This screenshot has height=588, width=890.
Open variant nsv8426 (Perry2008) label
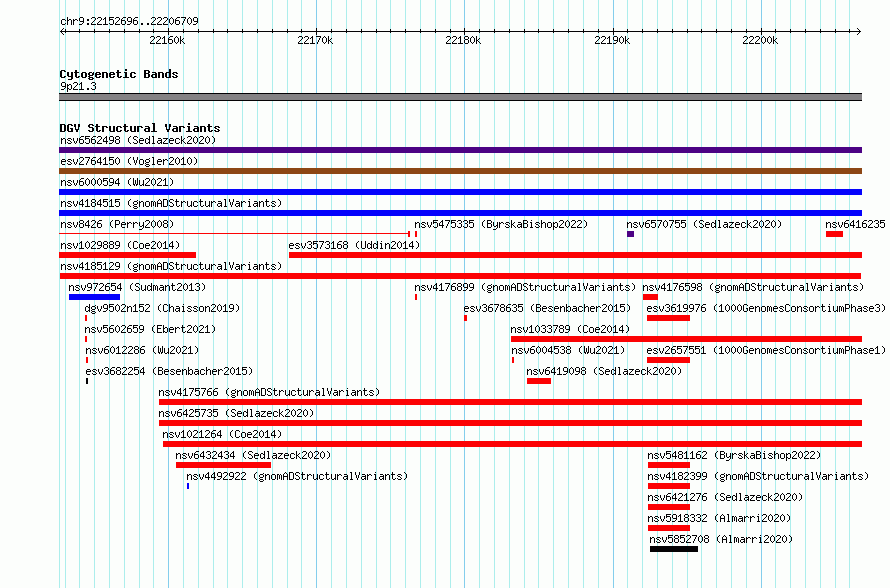pyautogui.click(x=117, y=224)
